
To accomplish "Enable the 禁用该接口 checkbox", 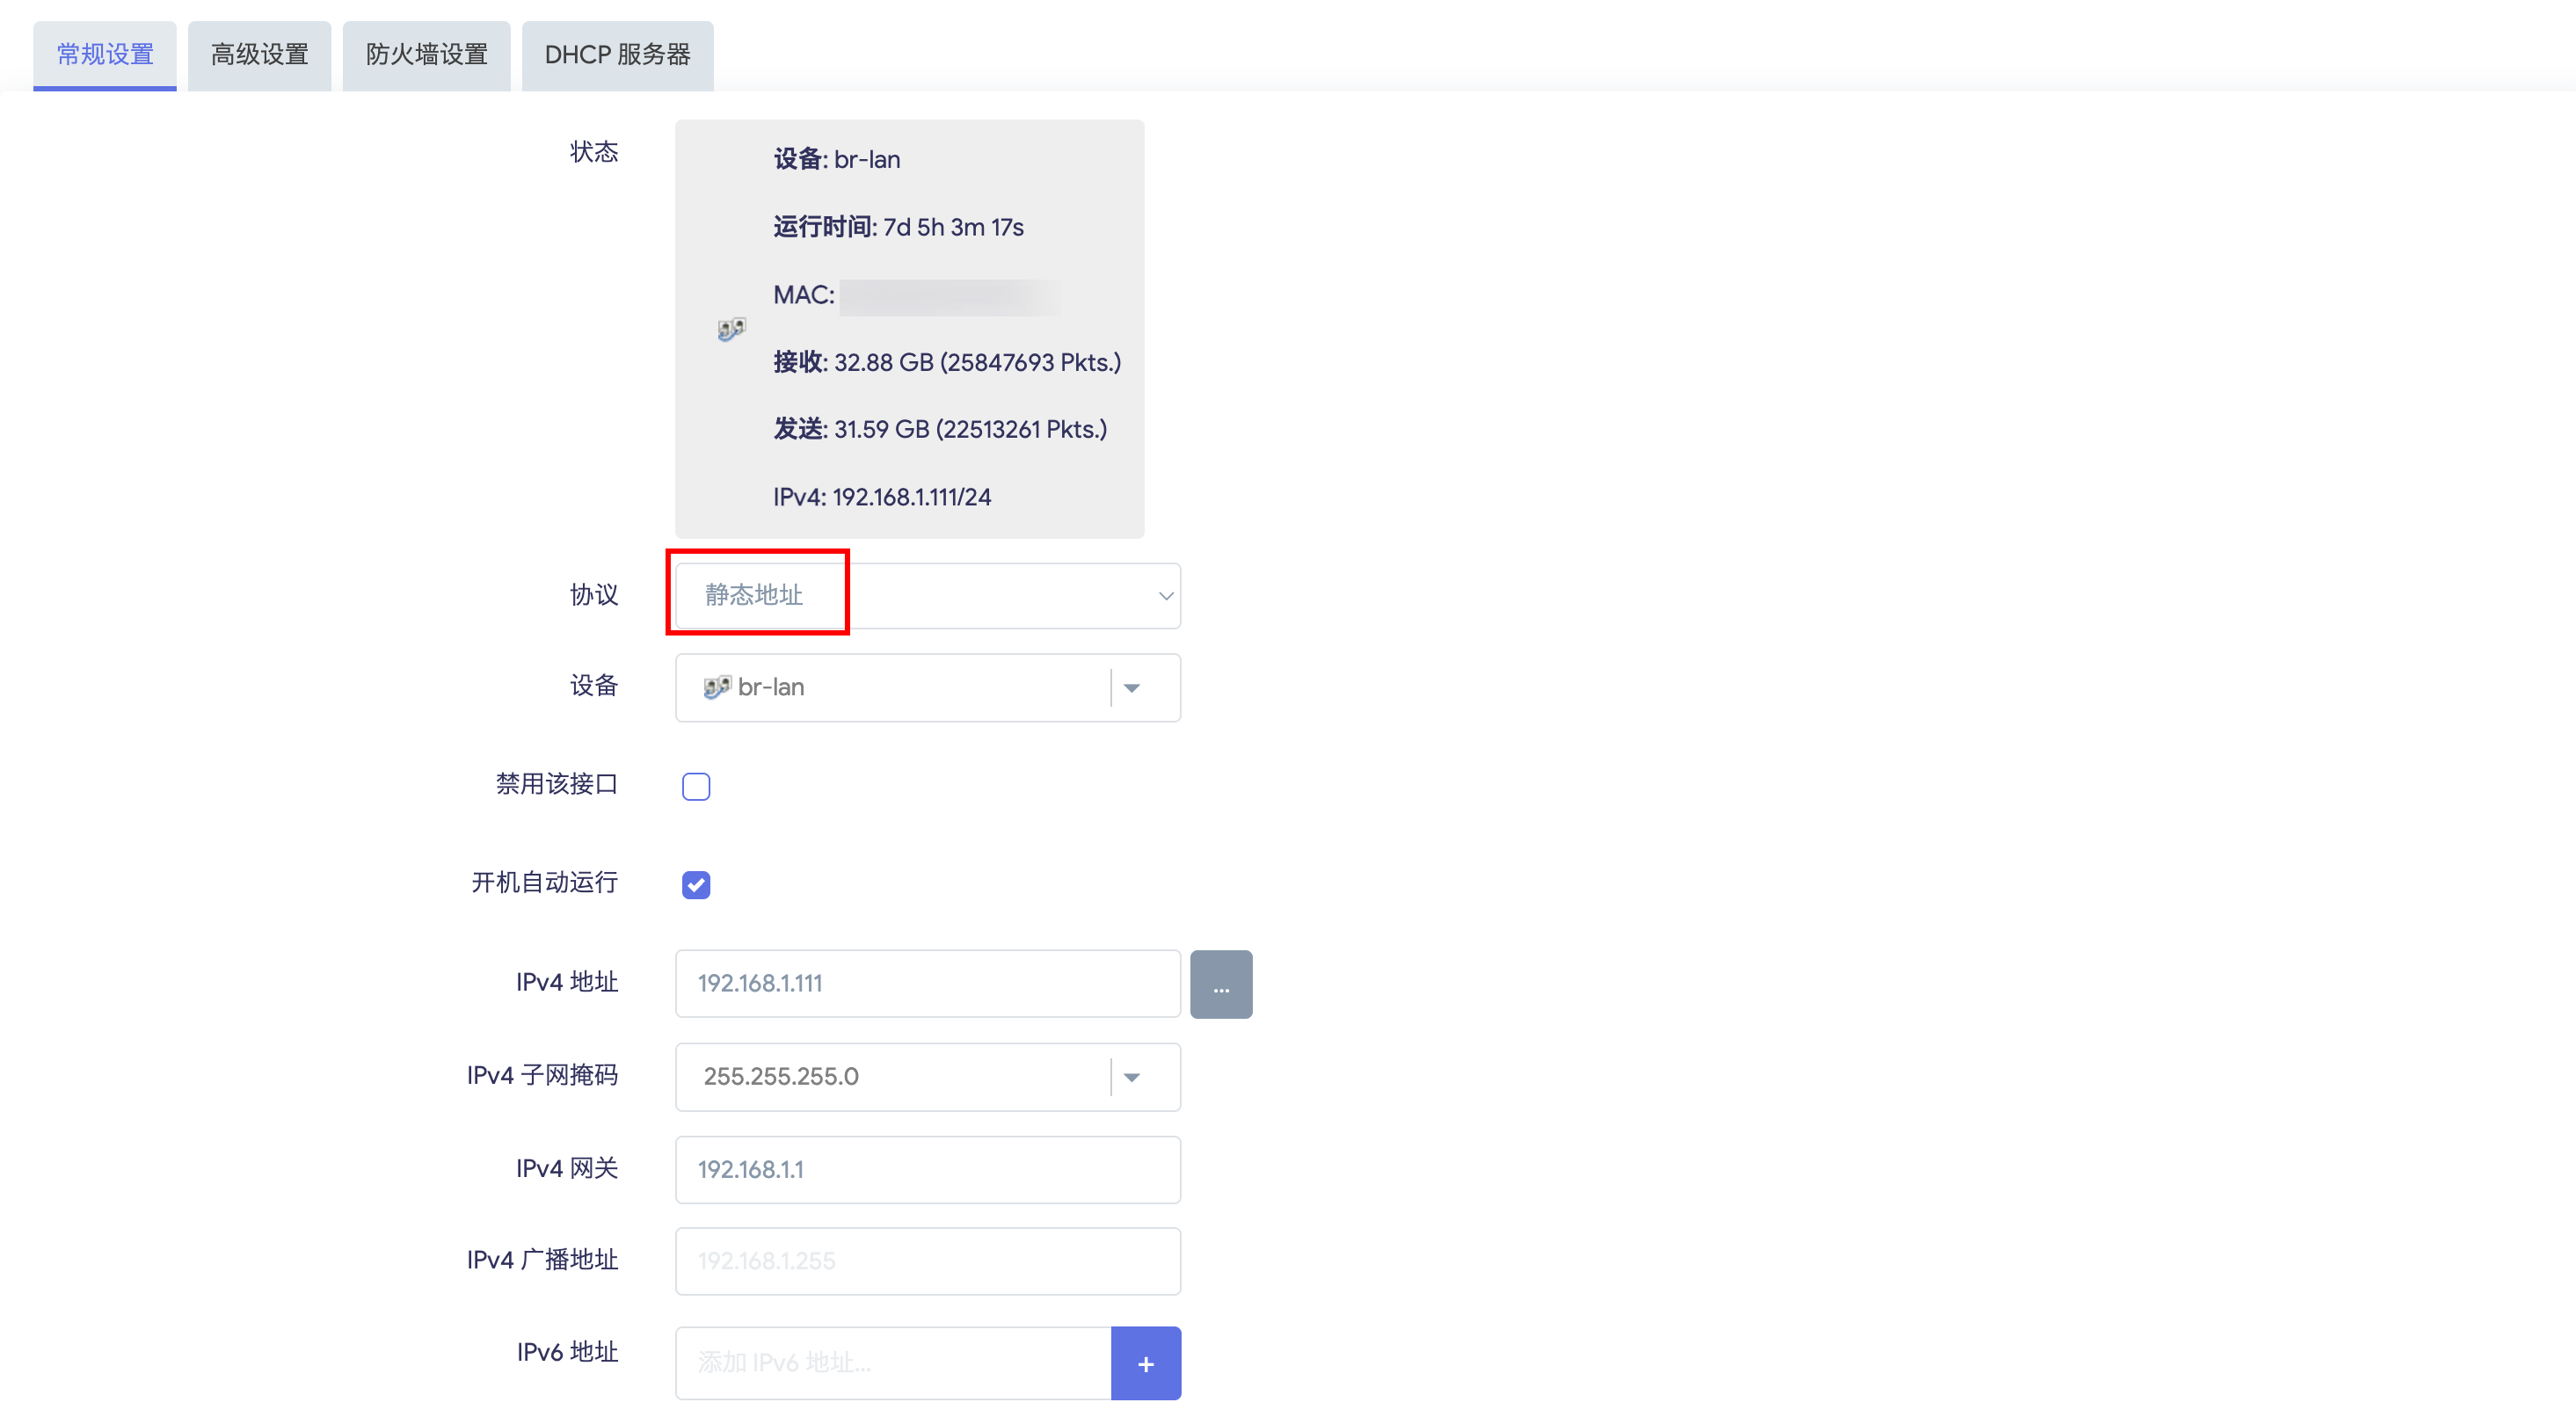I will 696,787.
